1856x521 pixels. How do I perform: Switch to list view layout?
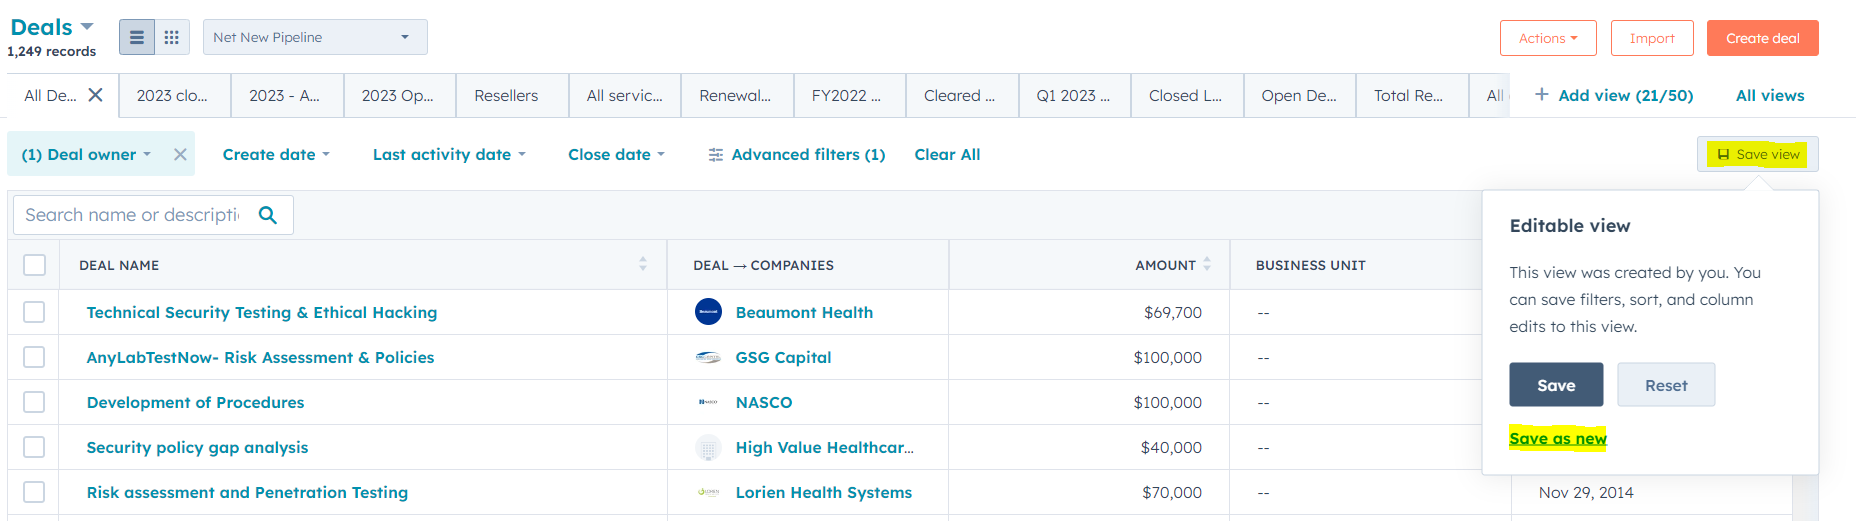pos(137,38)
